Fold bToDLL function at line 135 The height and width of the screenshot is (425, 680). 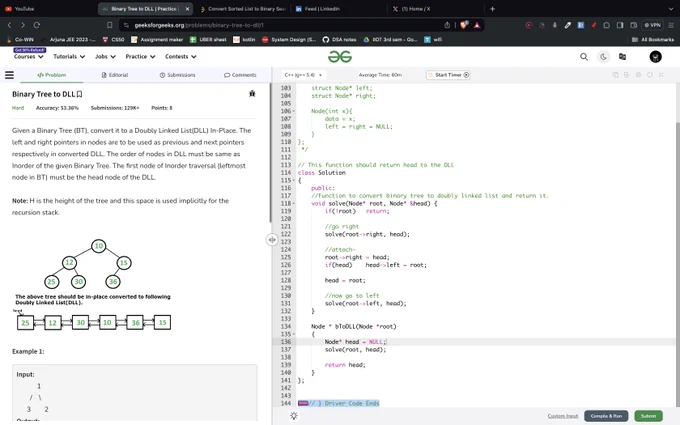[294, 334]
